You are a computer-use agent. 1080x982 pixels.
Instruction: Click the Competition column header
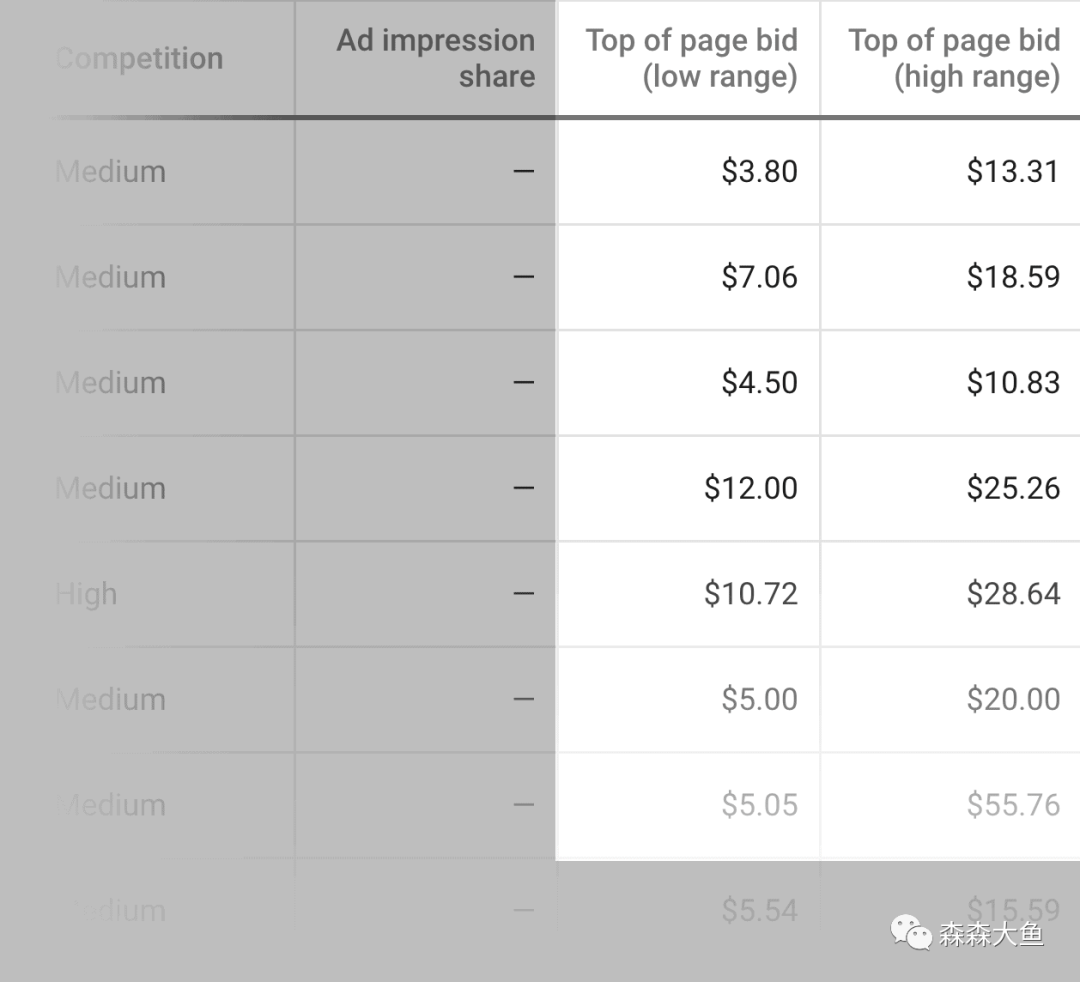tap(140, 58)
